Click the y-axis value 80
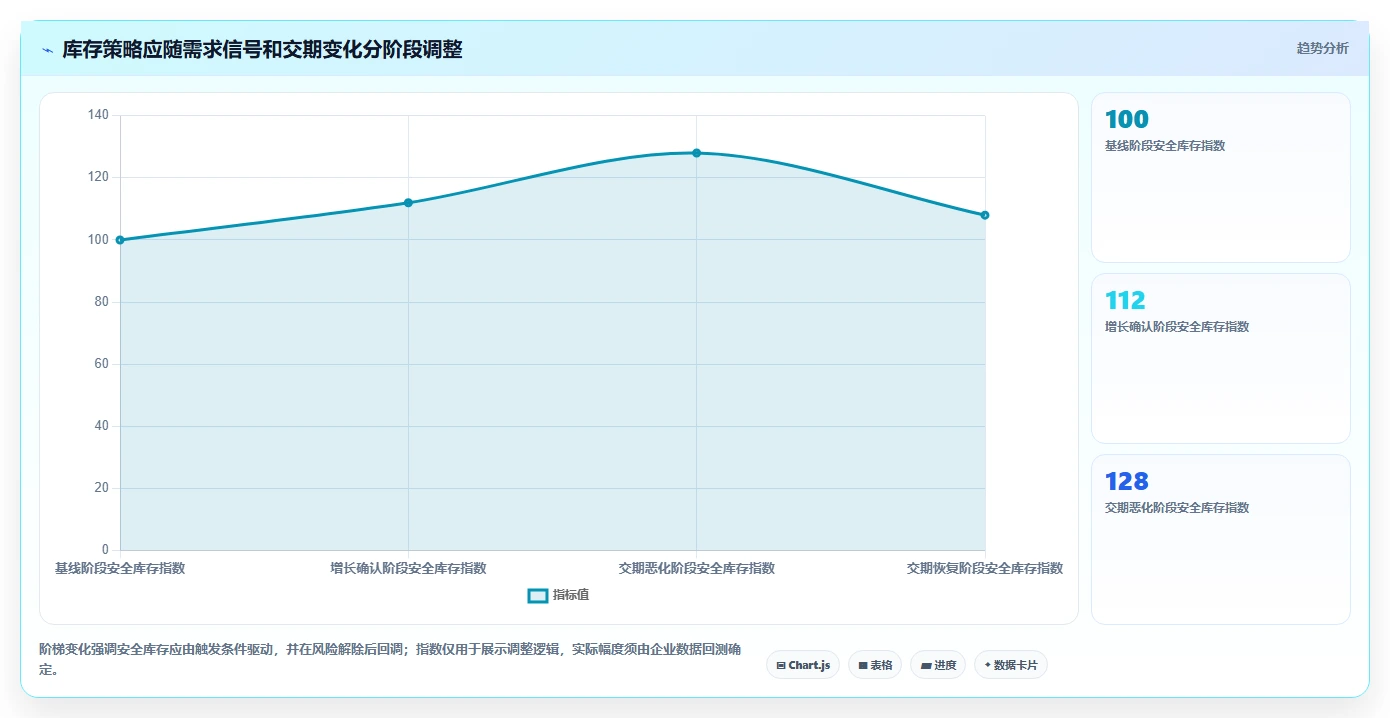Viewport: 1390px width, 718px height. coord(102,302)
